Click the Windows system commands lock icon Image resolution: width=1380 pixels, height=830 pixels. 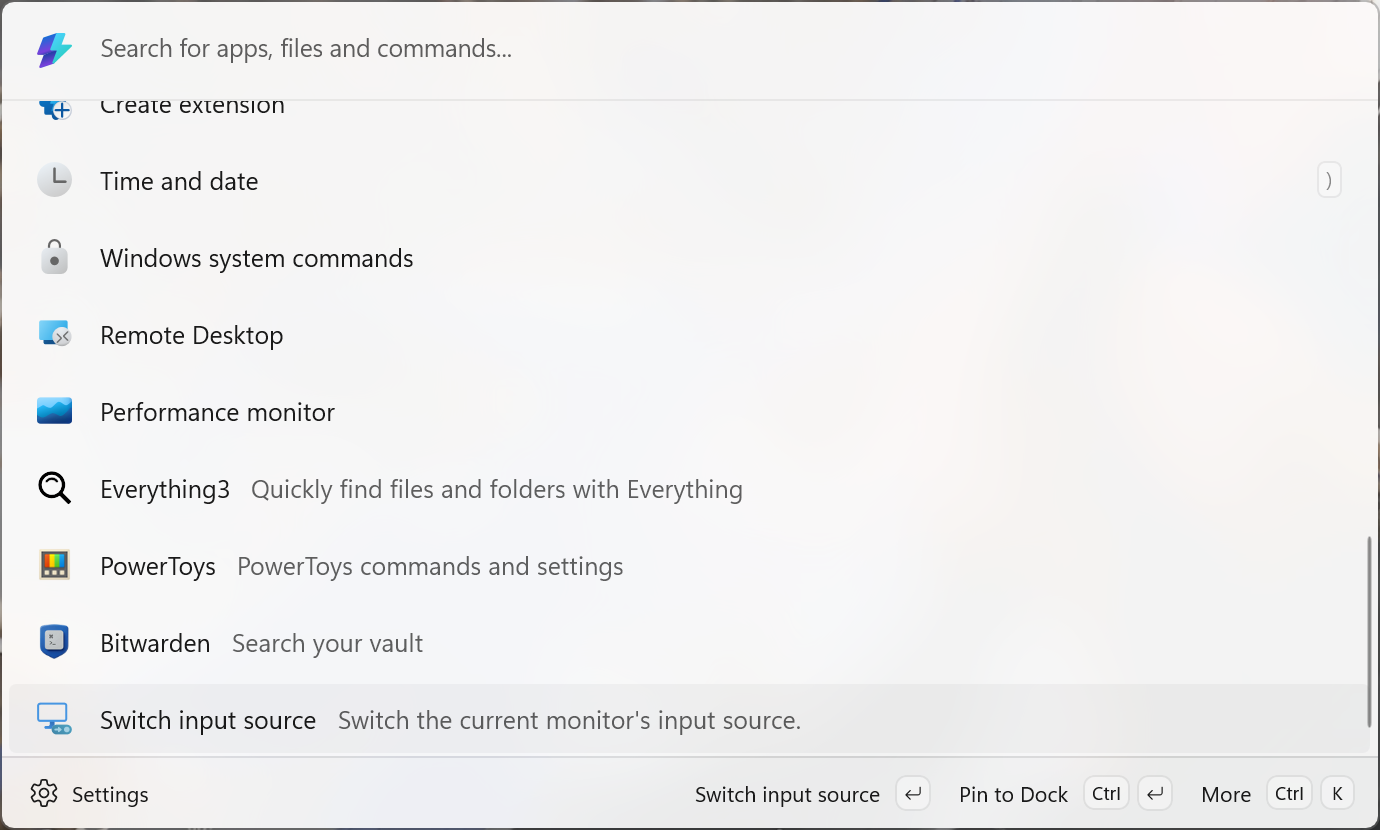[x=54, y=257]
